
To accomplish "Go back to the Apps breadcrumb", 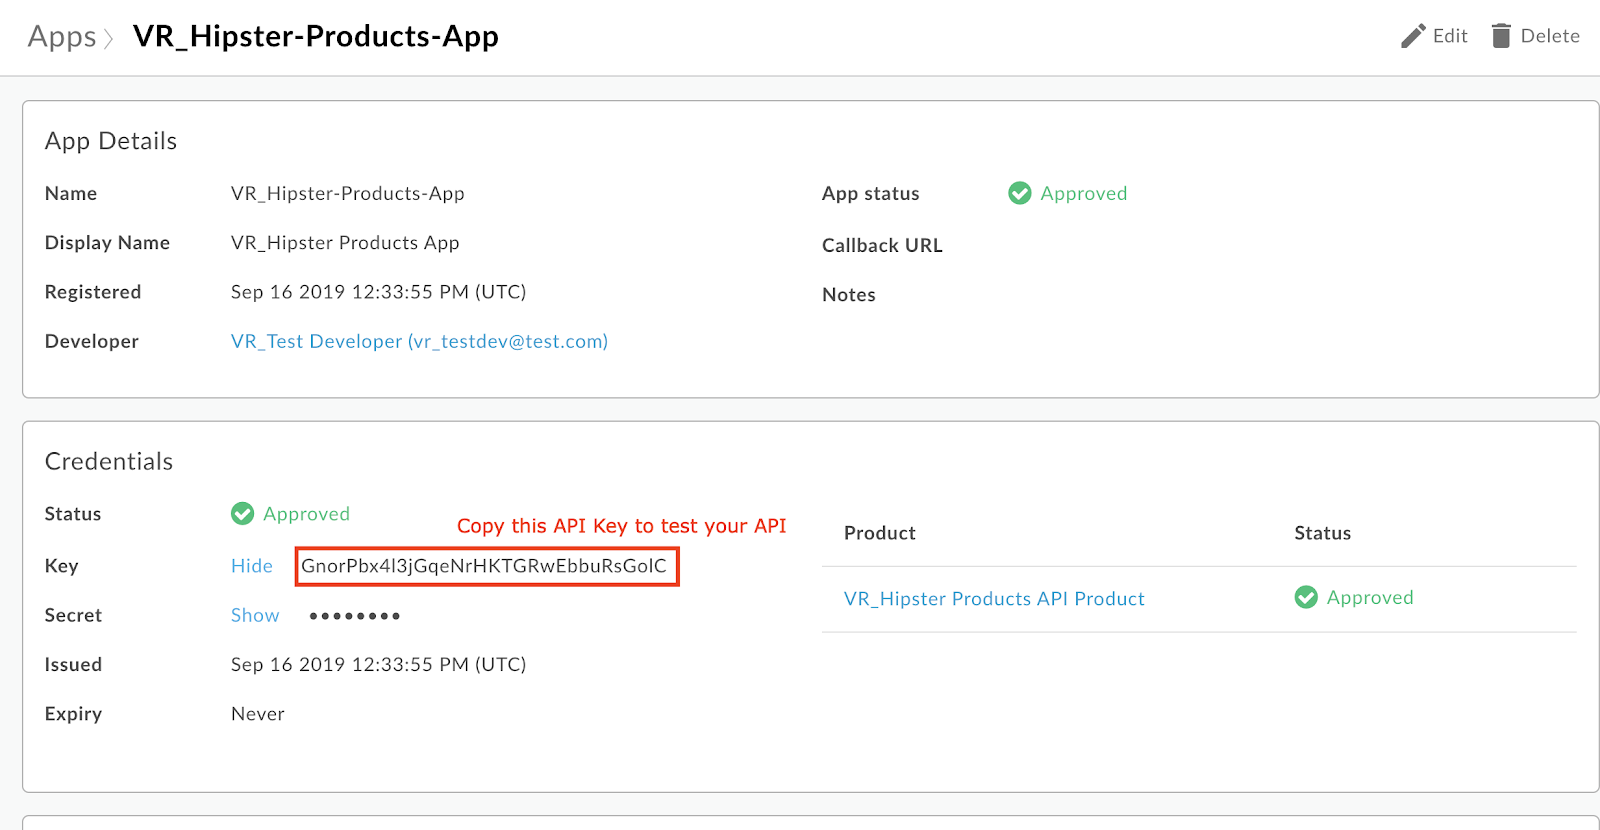I will click(x=62, y=37).
